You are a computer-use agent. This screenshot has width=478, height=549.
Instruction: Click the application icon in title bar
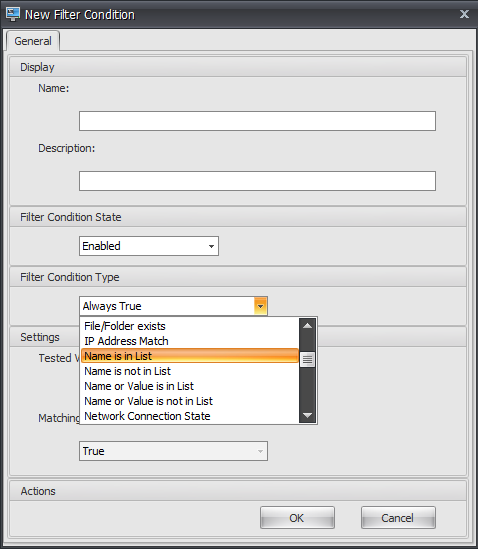click(13, 14)
